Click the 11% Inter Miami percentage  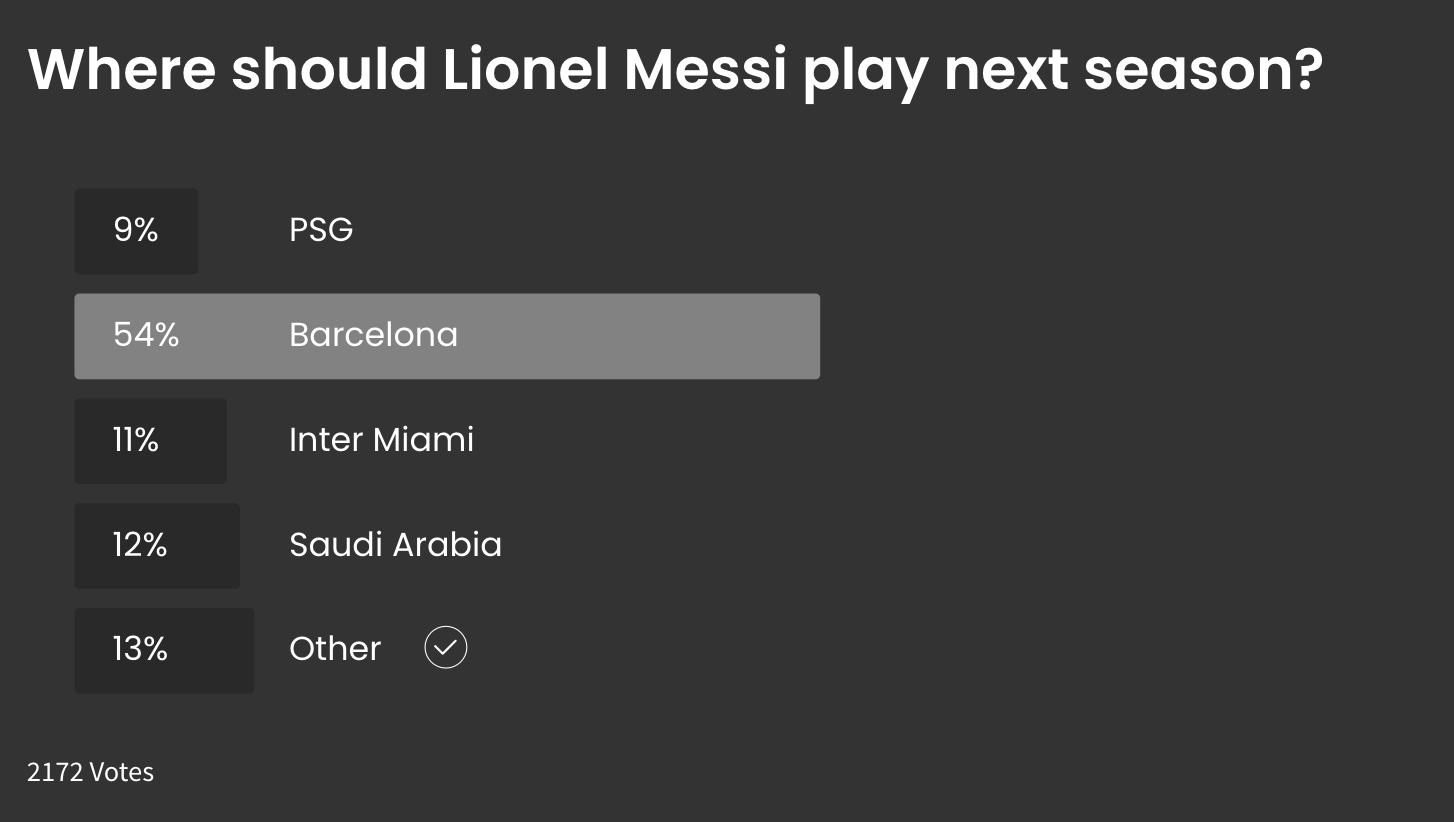pos(135,440)
